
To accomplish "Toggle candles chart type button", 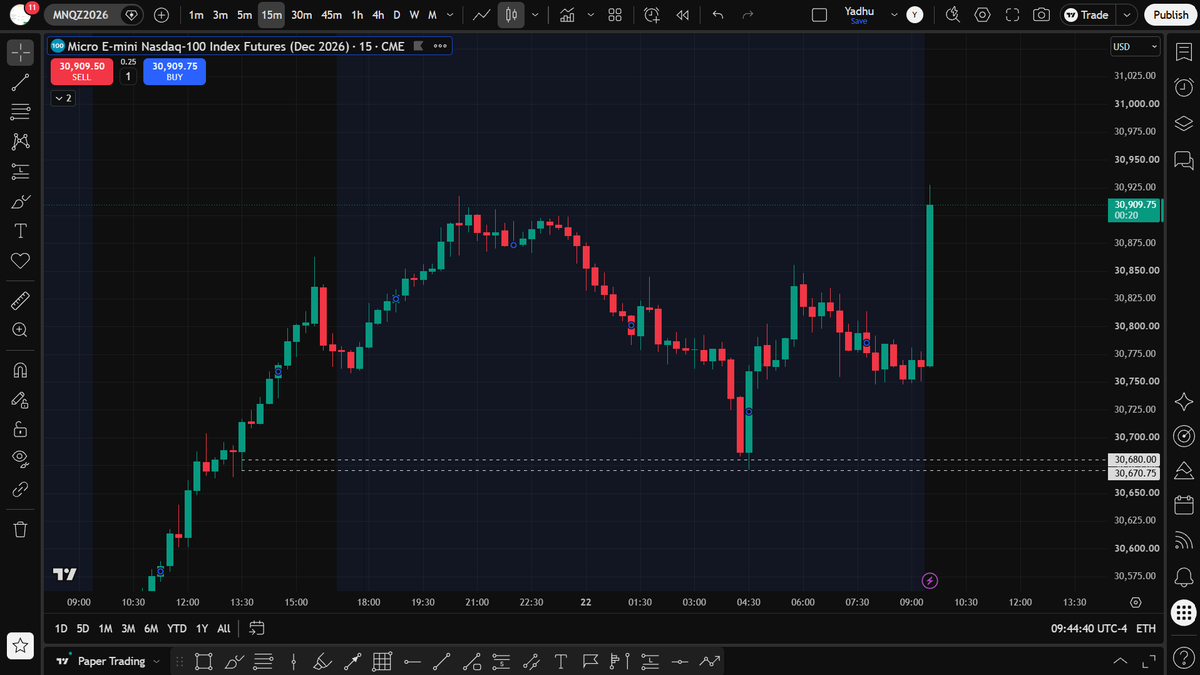I will [x=511, y=15].
